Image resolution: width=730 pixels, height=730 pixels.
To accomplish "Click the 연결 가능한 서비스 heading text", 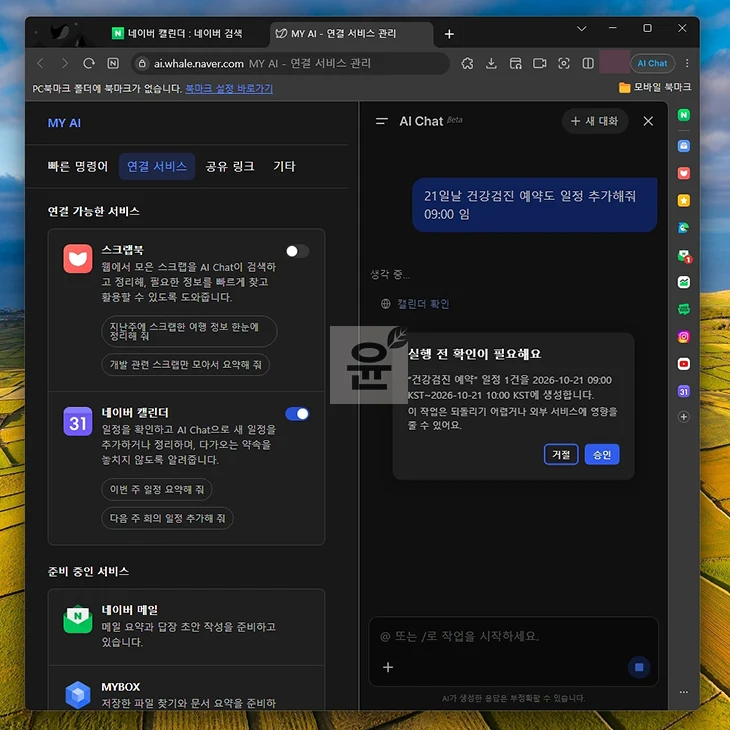I will coord(93,211).
